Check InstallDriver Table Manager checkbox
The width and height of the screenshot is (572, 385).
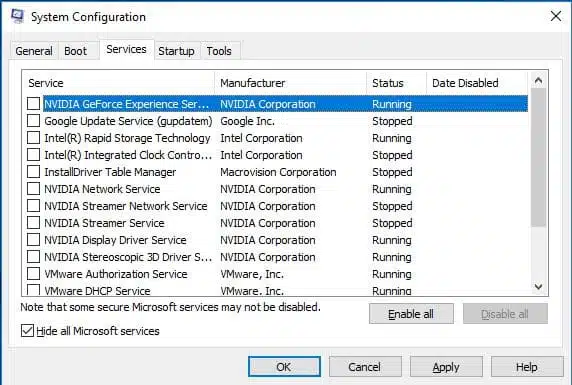point(33,172)
